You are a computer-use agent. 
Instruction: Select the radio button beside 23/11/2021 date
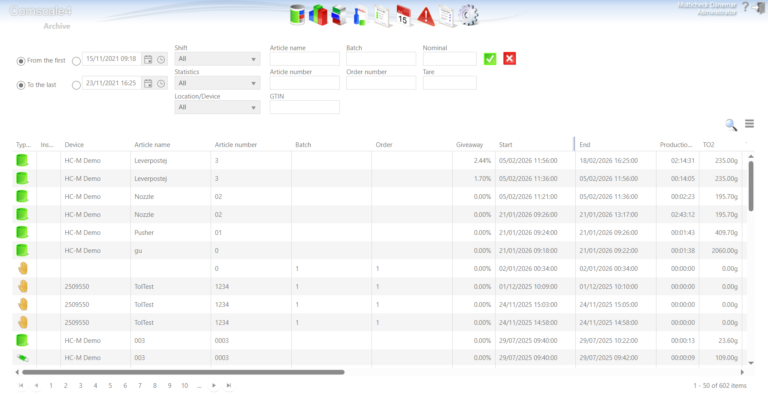[x=76, y=85]
